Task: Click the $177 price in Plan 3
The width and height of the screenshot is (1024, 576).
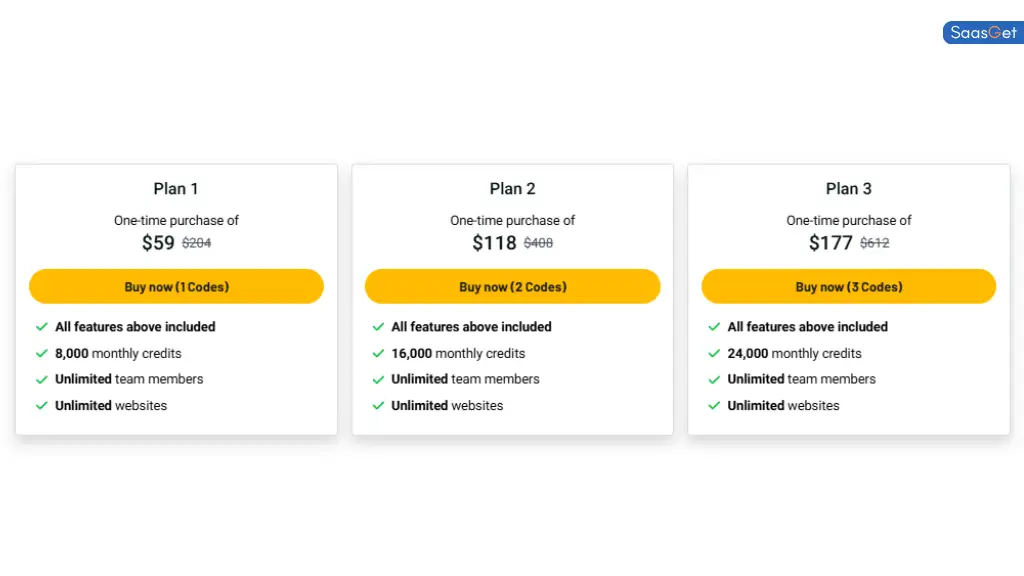Action: tap(831, 243)
